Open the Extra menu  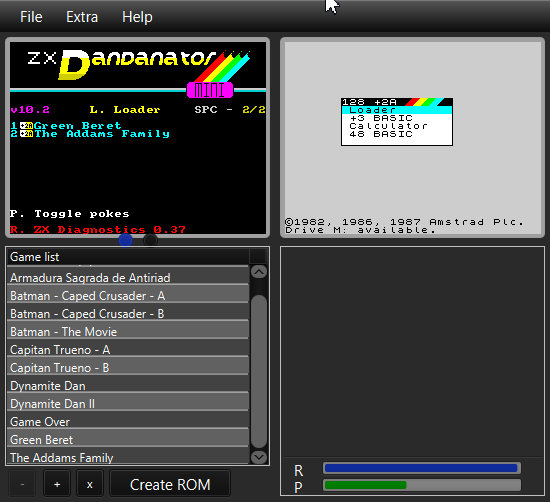(x=82, y=17)
